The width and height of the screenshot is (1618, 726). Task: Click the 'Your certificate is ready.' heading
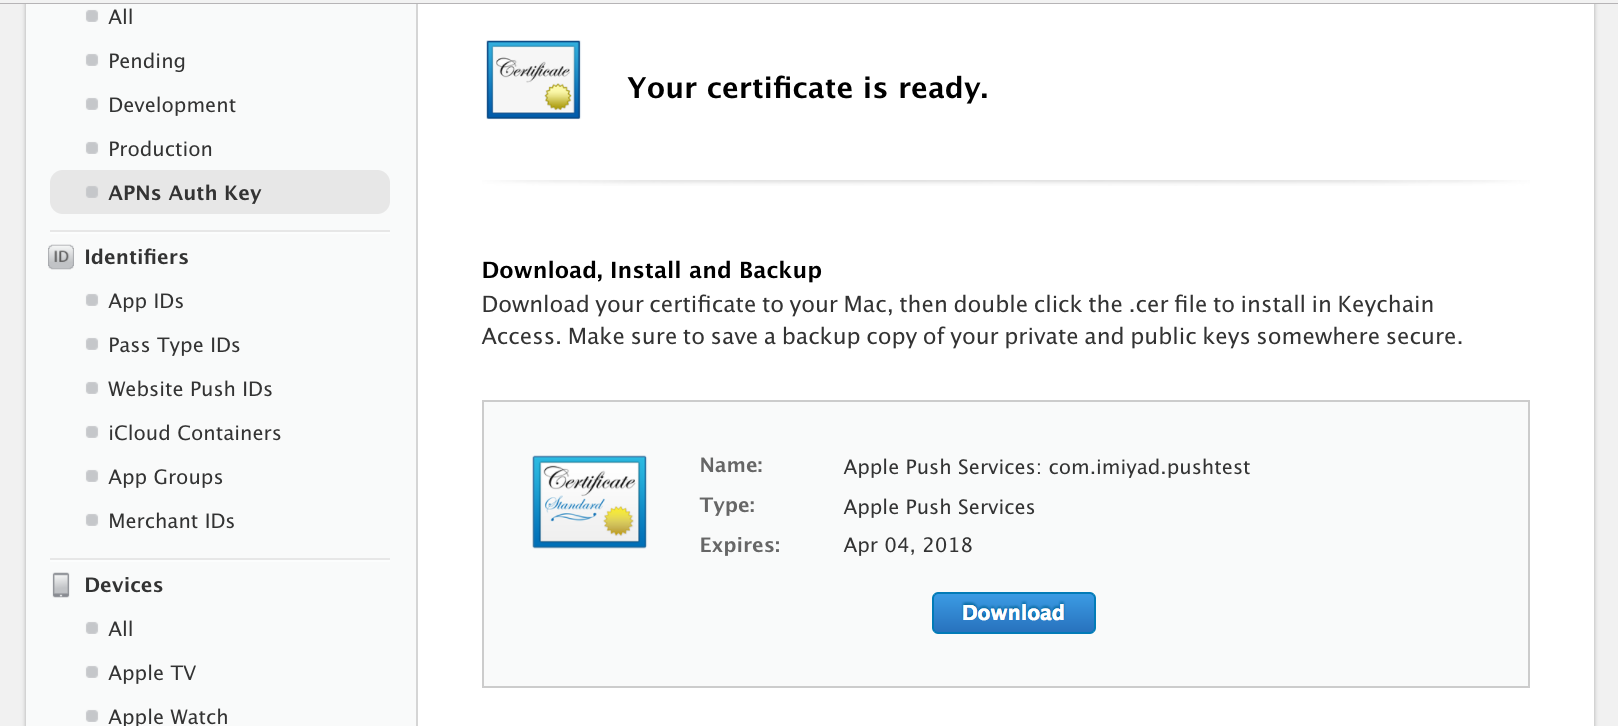tap(807, 88)
